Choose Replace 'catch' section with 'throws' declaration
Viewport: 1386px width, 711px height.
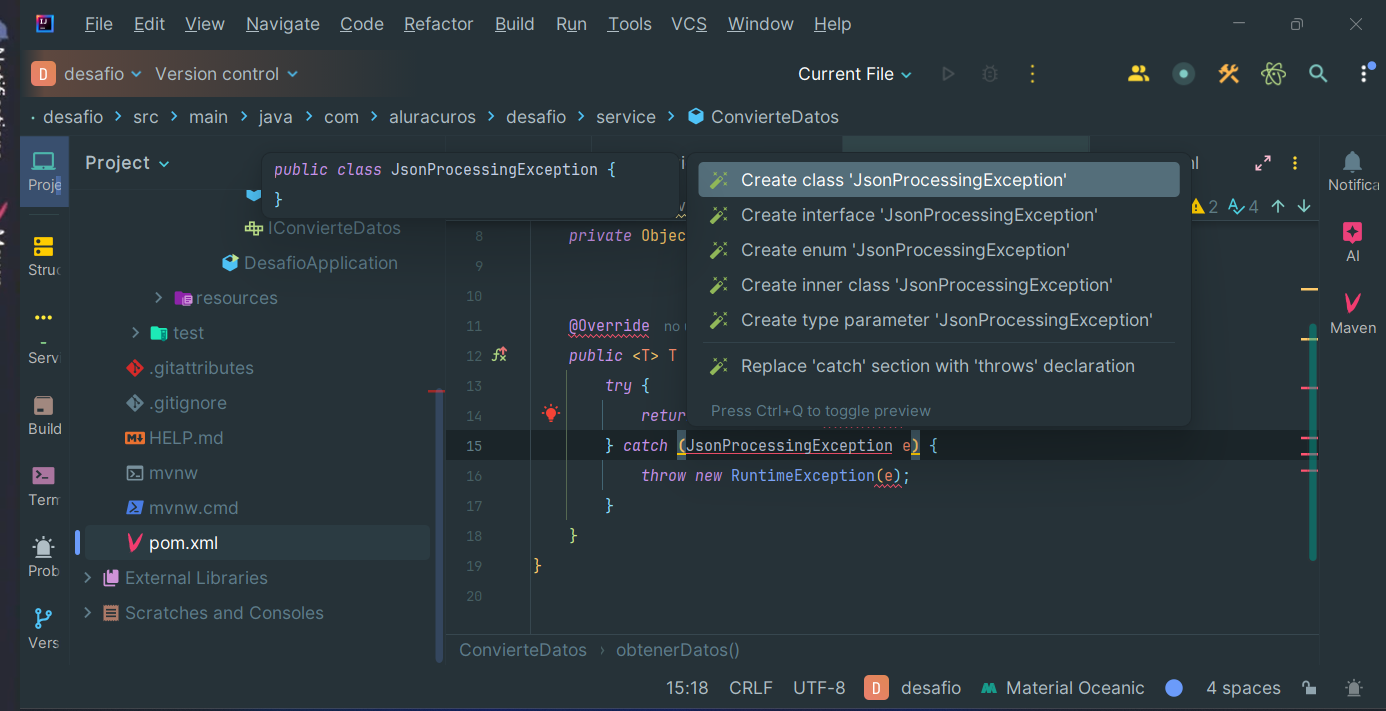tap(937, 366)
